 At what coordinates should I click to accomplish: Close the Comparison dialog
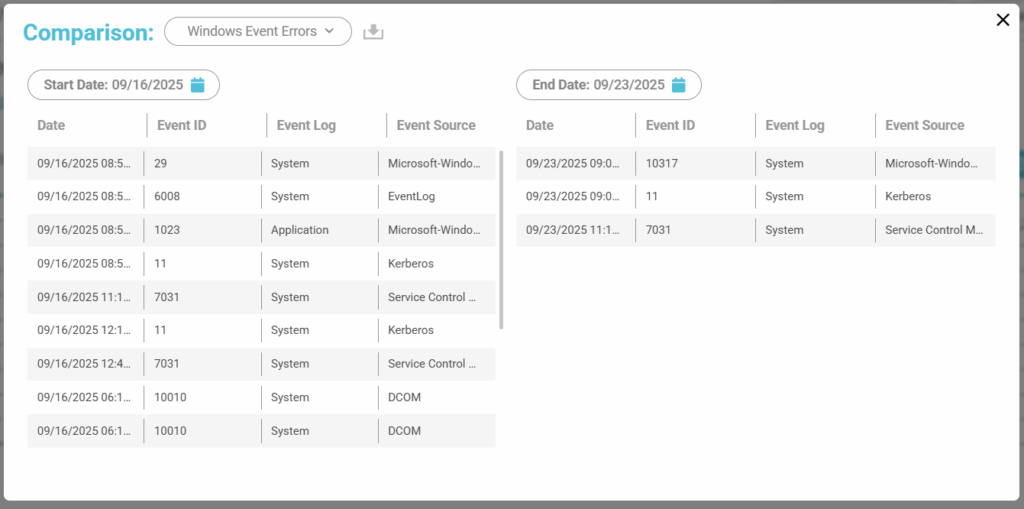(1003, 20)
